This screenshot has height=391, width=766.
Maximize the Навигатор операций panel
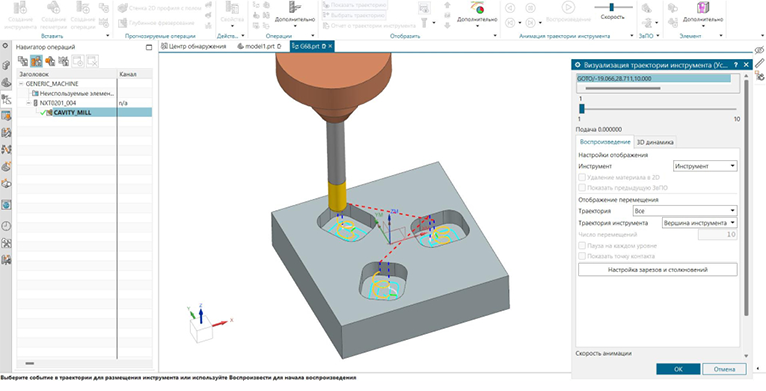tap(149, 47)
